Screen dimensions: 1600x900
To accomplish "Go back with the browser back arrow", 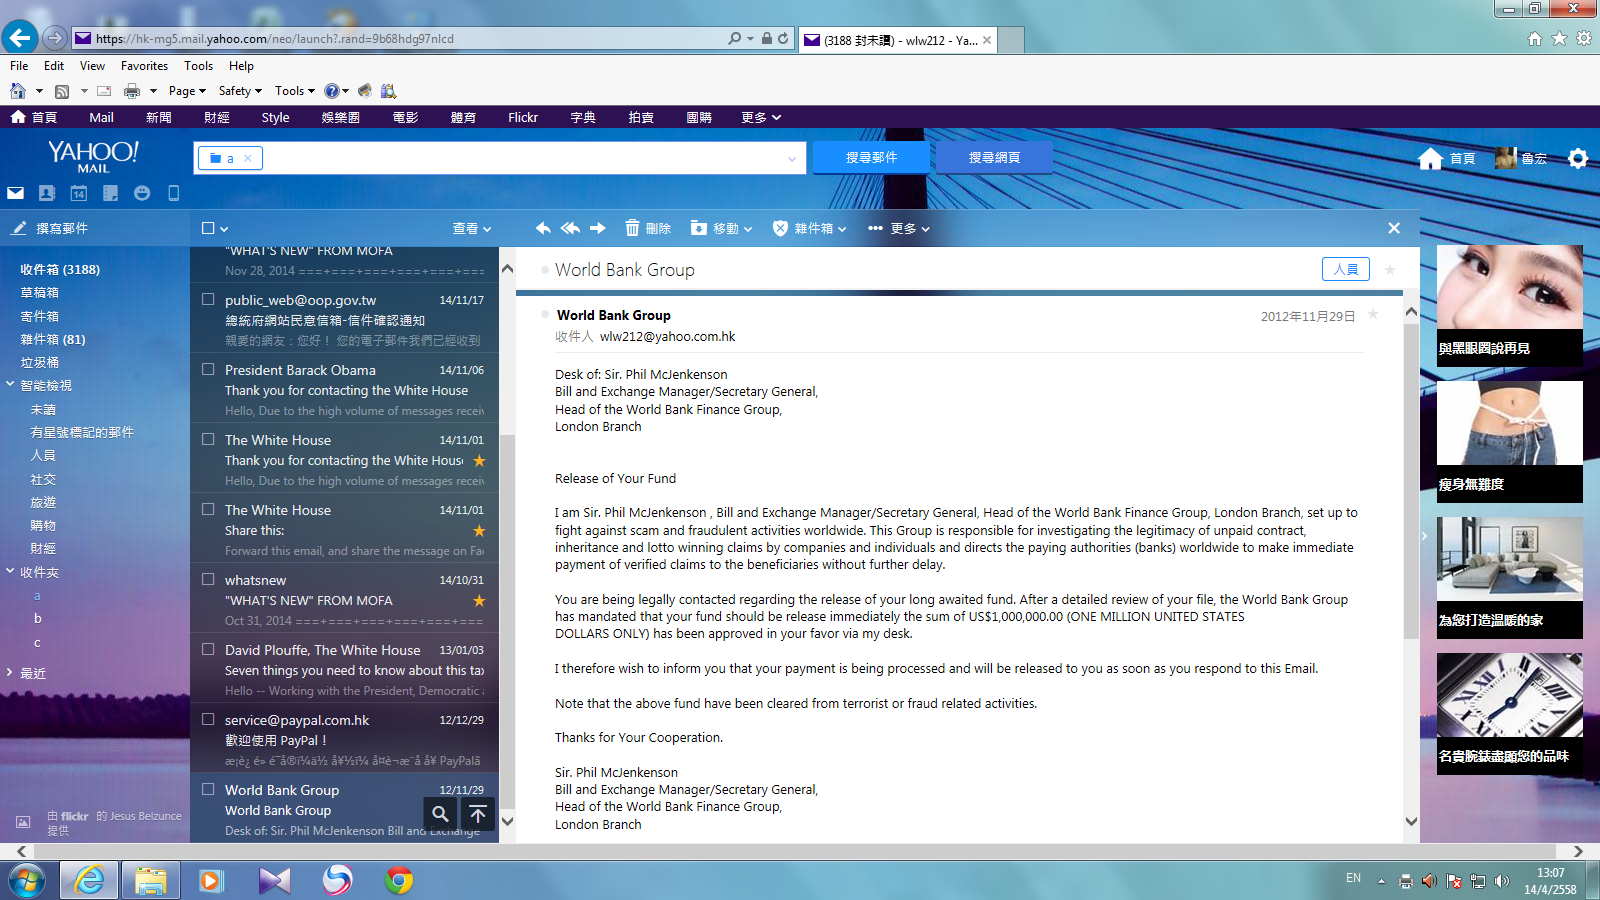I will tap(20, 38).
